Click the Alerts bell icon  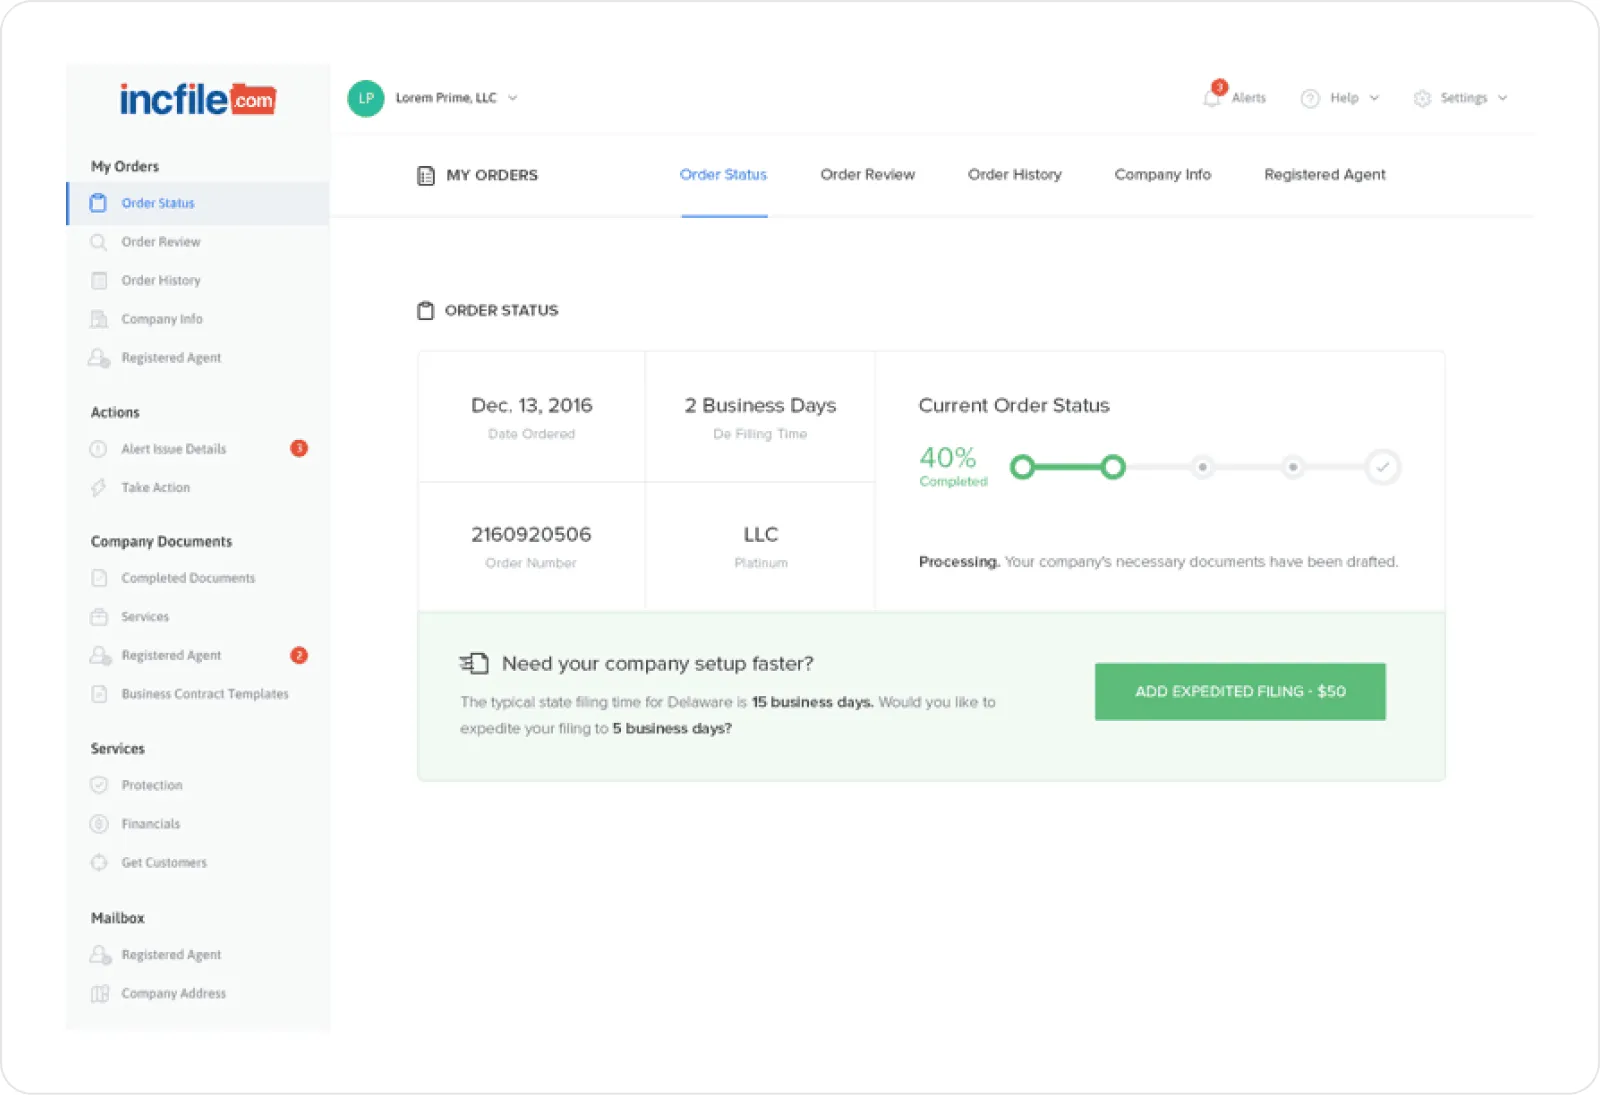pos(1212,98)
